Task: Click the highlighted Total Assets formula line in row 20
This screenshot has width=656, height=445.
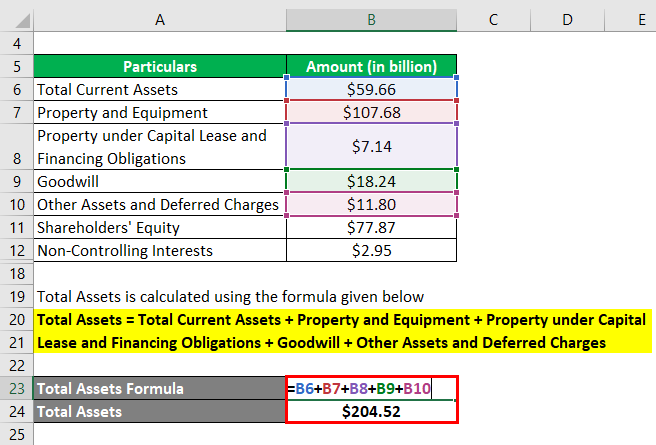Action: 342,320
